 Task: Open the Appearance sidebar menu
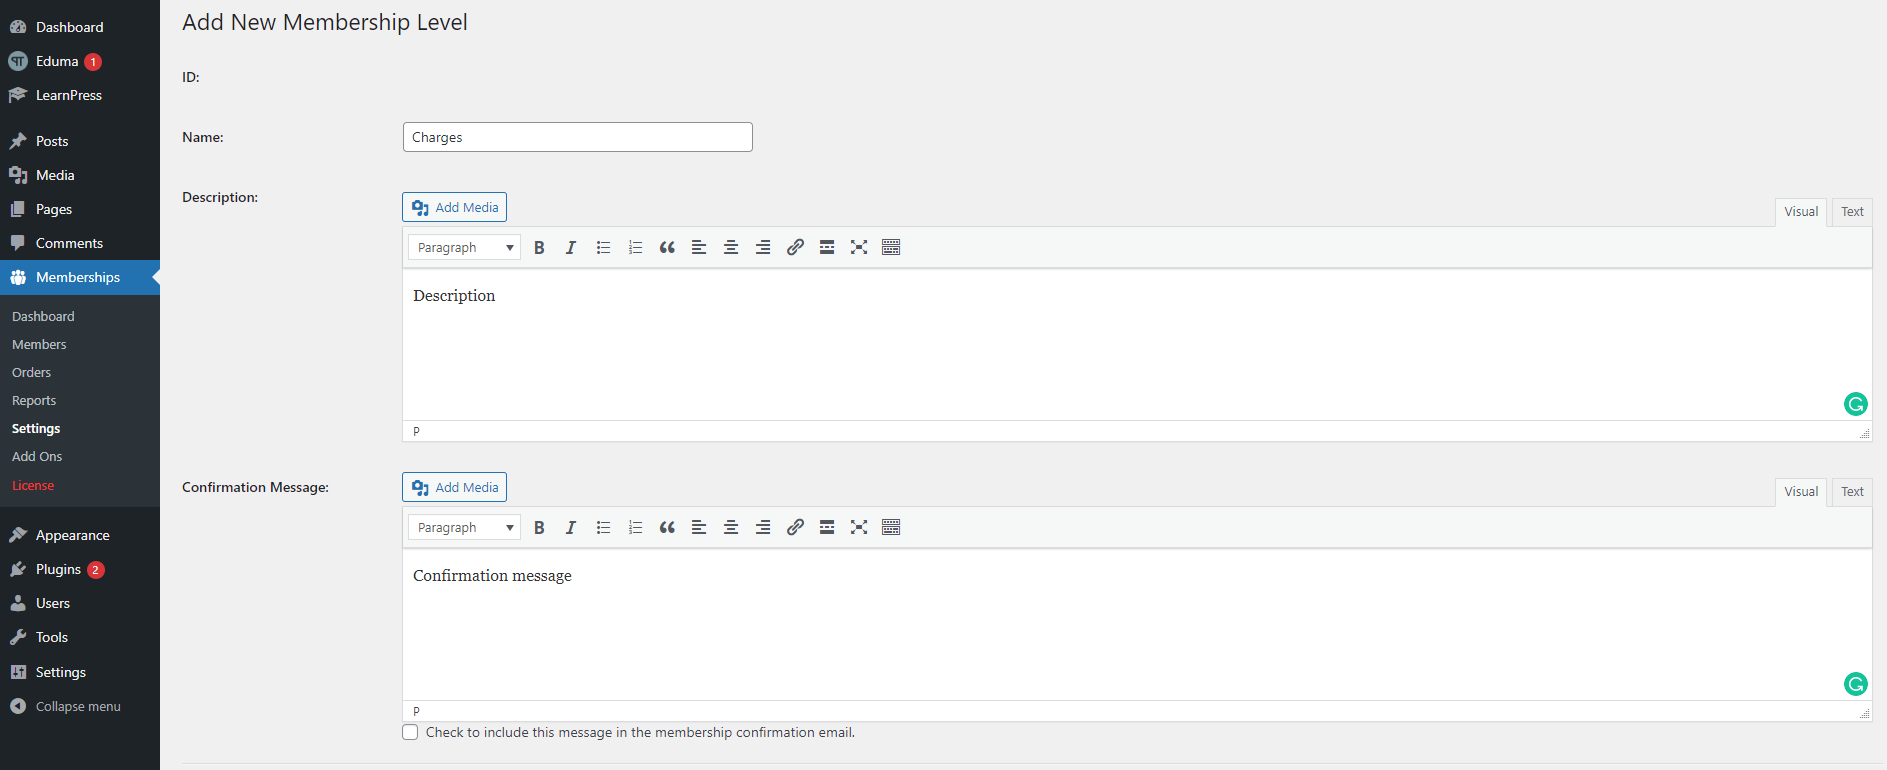(x=80, y=535)
